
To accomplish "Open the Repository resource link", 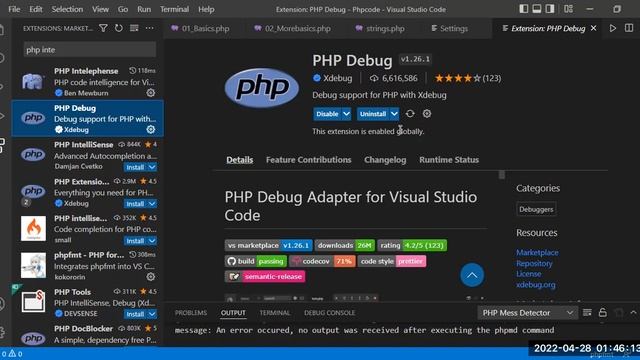I will [x=534, y=264].
